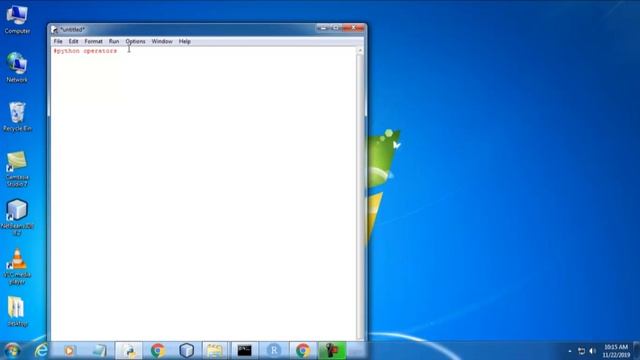Show hidden system tray icons
Screen dimensions: 640x360
pos(570,351)
